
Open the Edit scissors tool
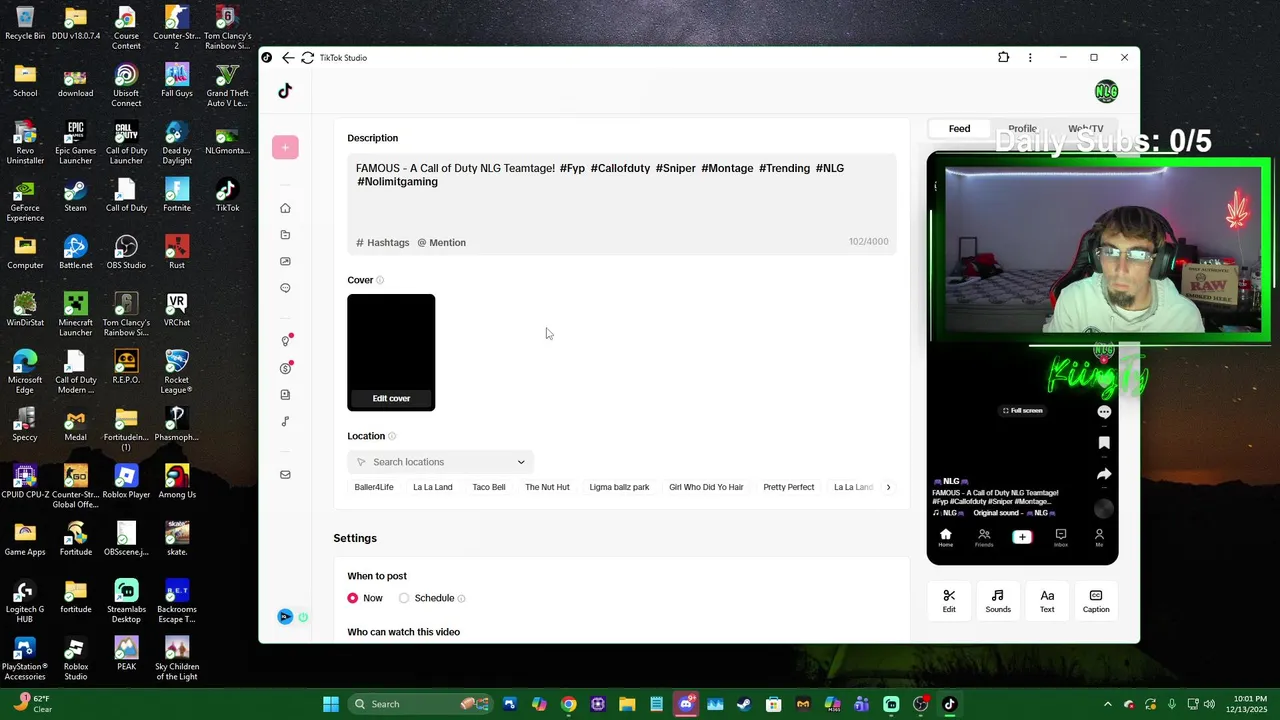(x=949, y=601)
